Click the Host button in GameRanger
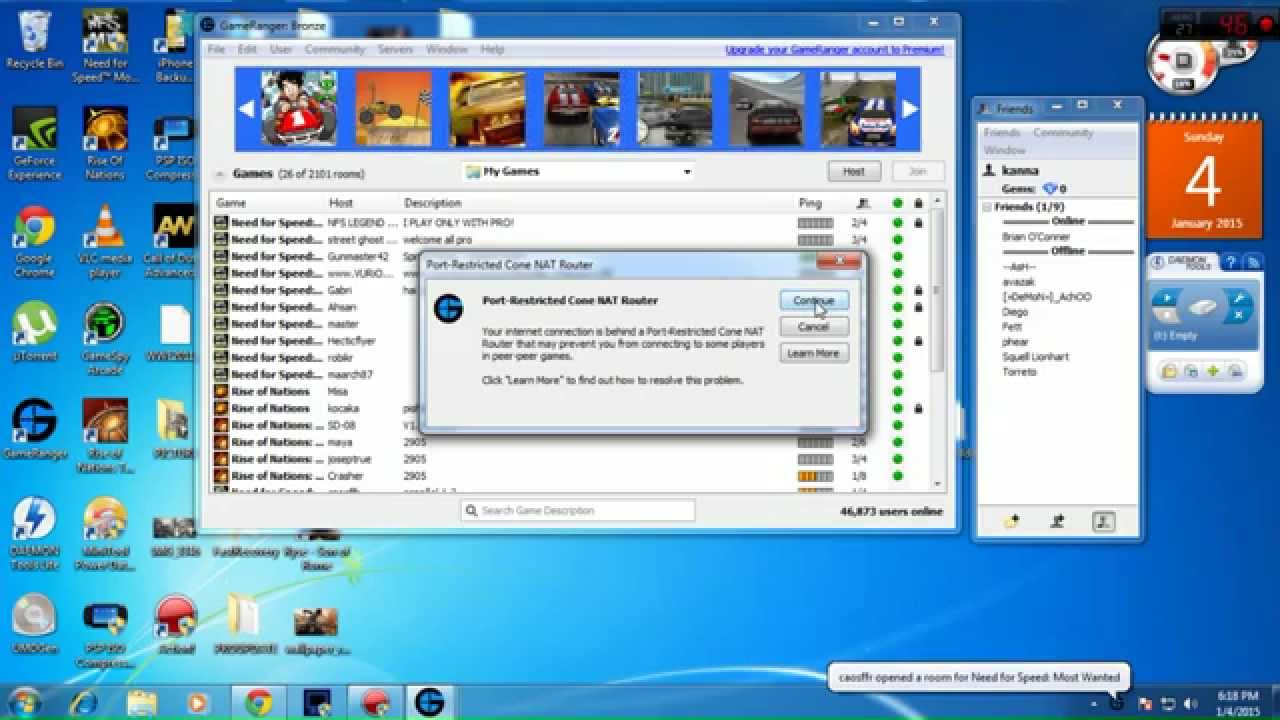Screen dimensions: 1280x720 pyautogui.click(x=854, y=171)
